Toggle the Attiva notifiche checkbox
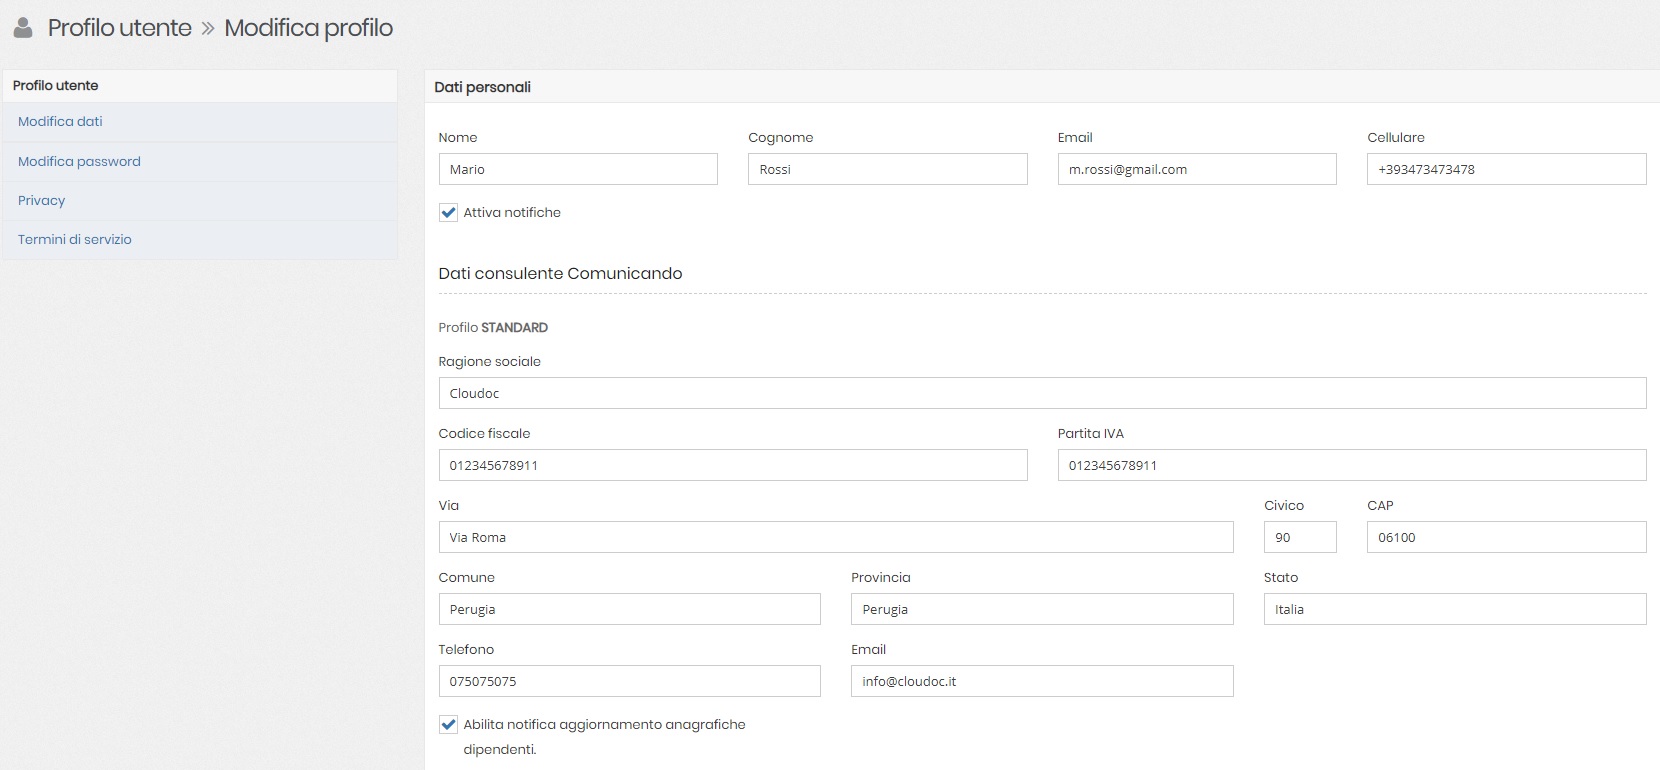This screenshot has width=1660, height=770. point(449,213)
